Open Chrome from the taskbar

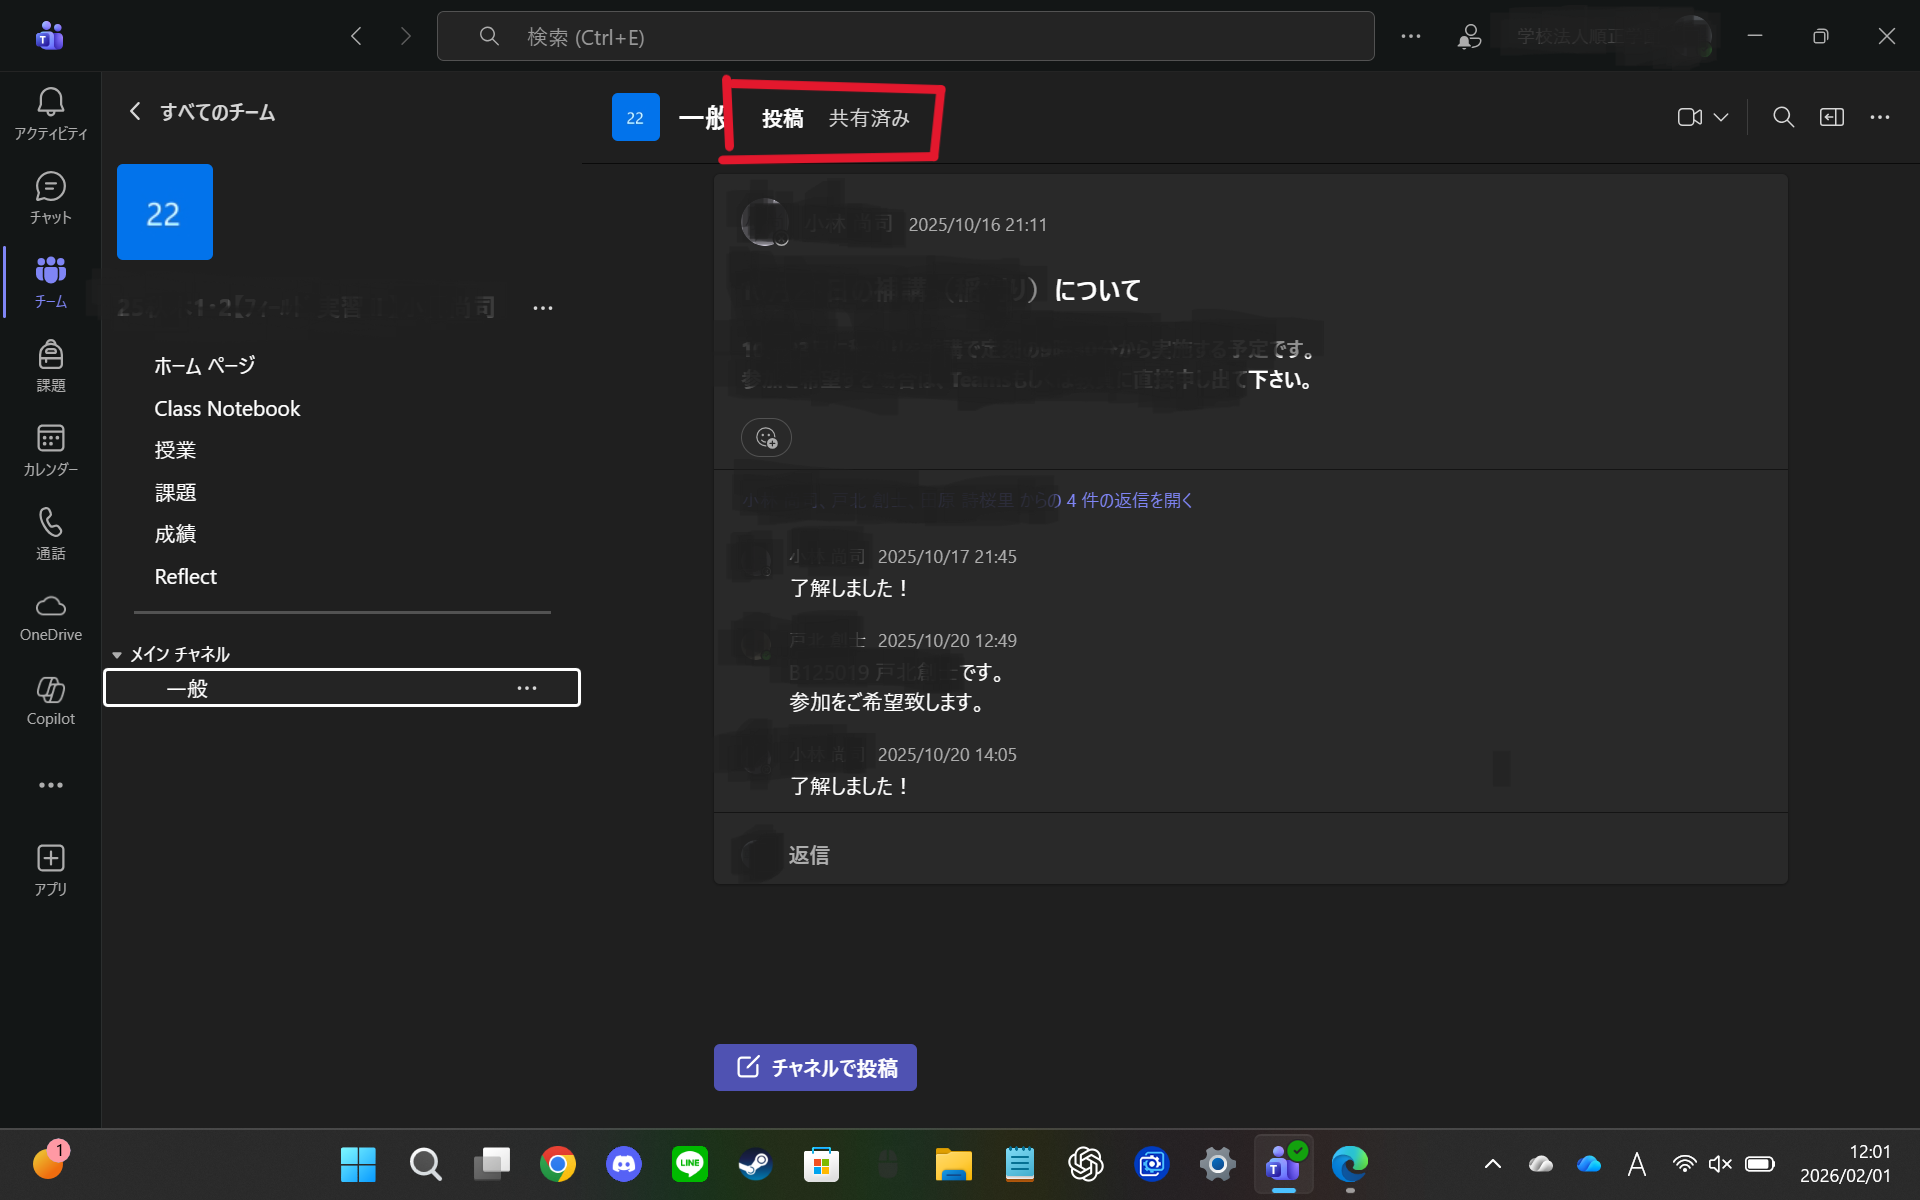(558, 1164)
